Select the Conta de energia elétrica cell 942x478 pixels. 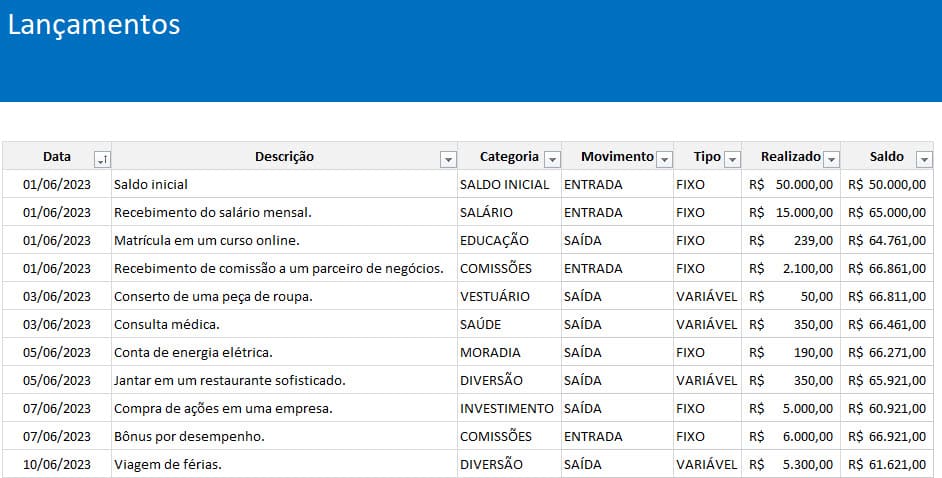pos(193,352)
